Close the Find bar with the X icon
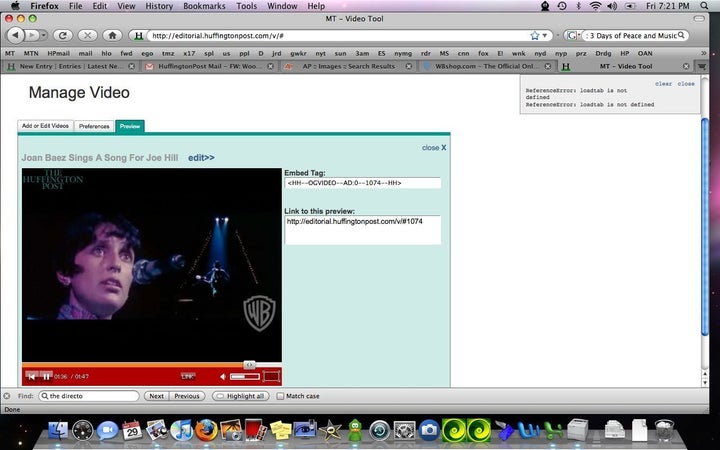This screenshot has width=720, height=450. [7, 396]
